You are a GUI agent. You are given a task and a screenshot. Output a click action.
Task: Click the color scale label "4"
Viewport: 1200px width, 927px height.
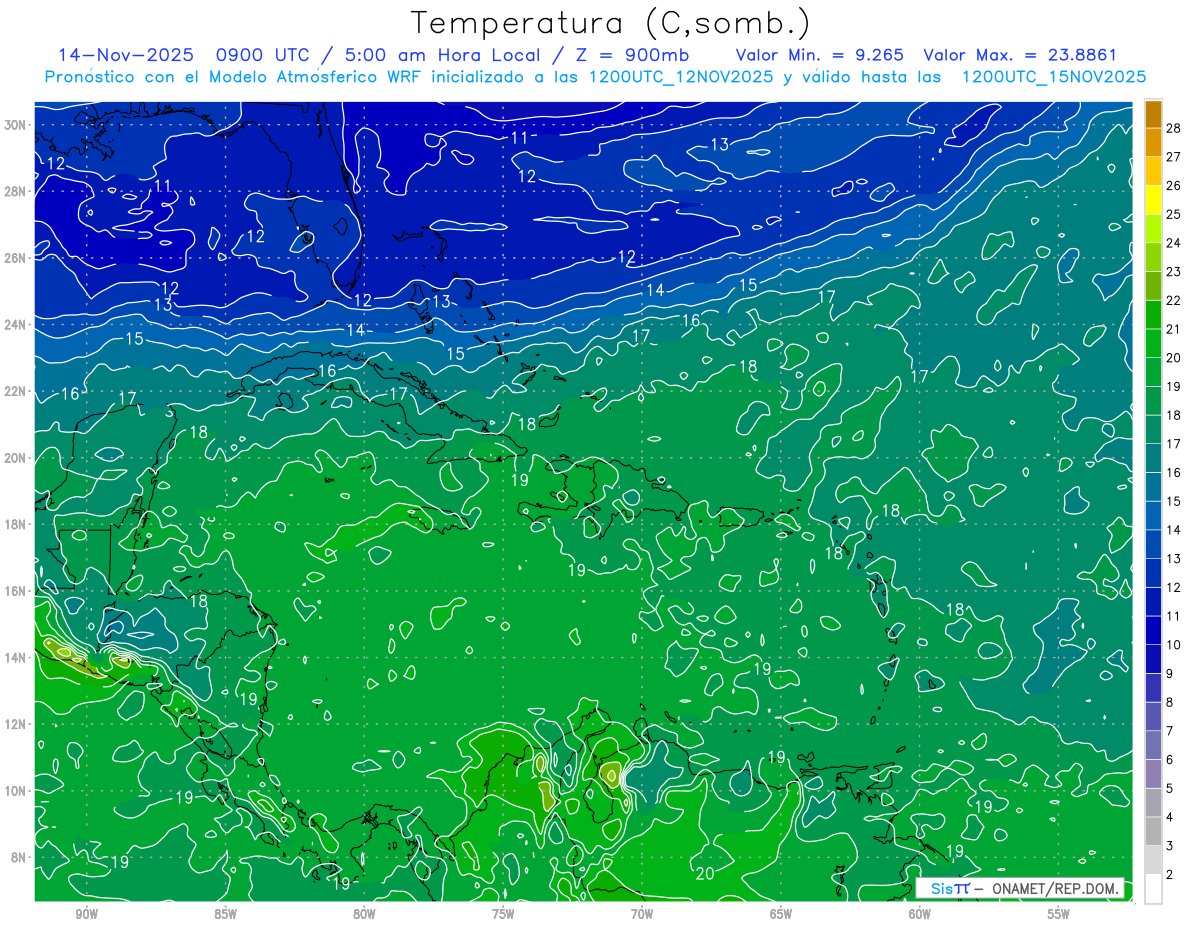click(1170, 817)
